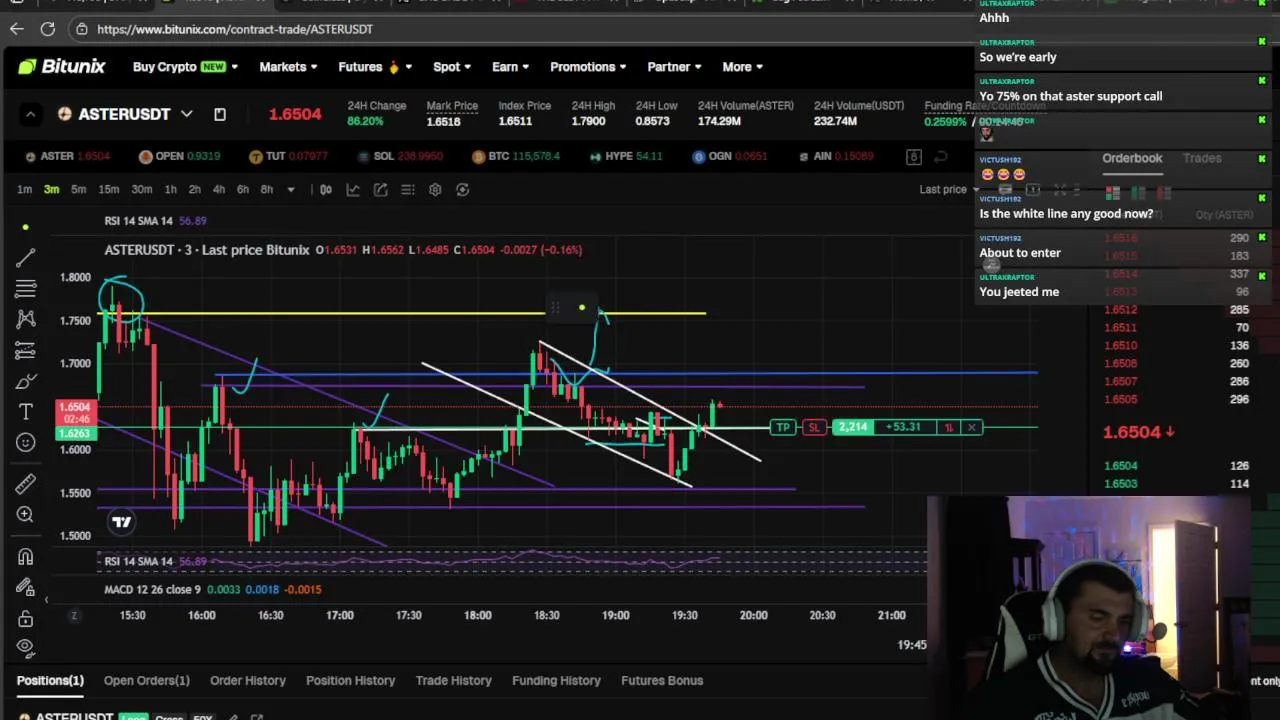Open chart settings gear
Screen dimensions: 1280x720
tap(435, 189)
